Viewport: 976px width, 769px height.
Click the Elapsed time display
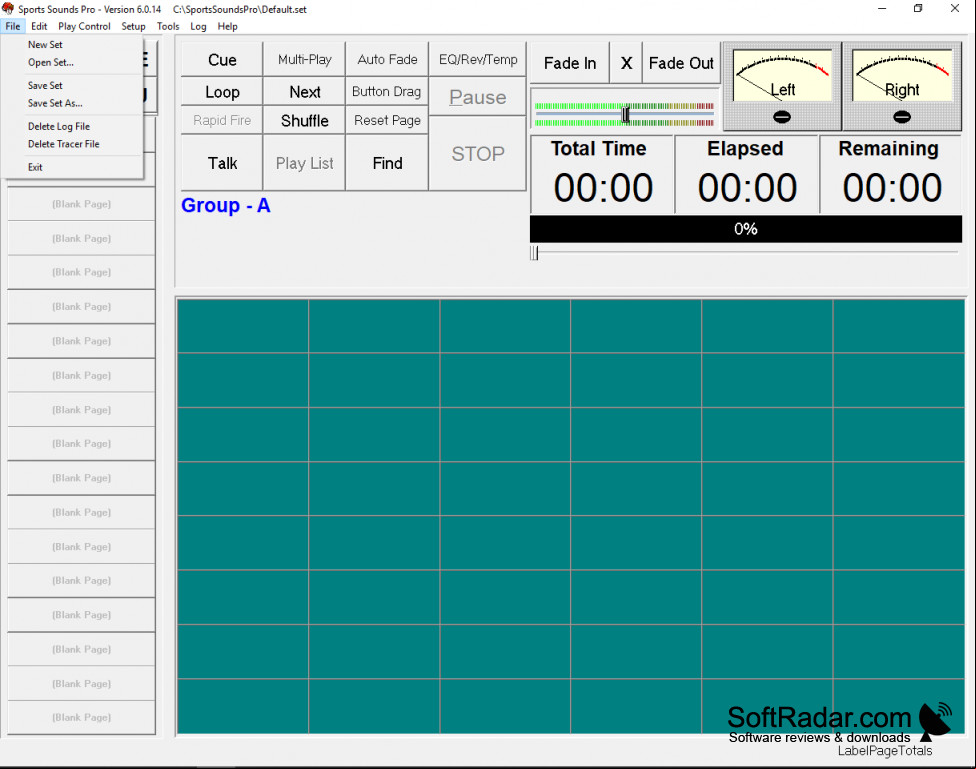[746, 174]
